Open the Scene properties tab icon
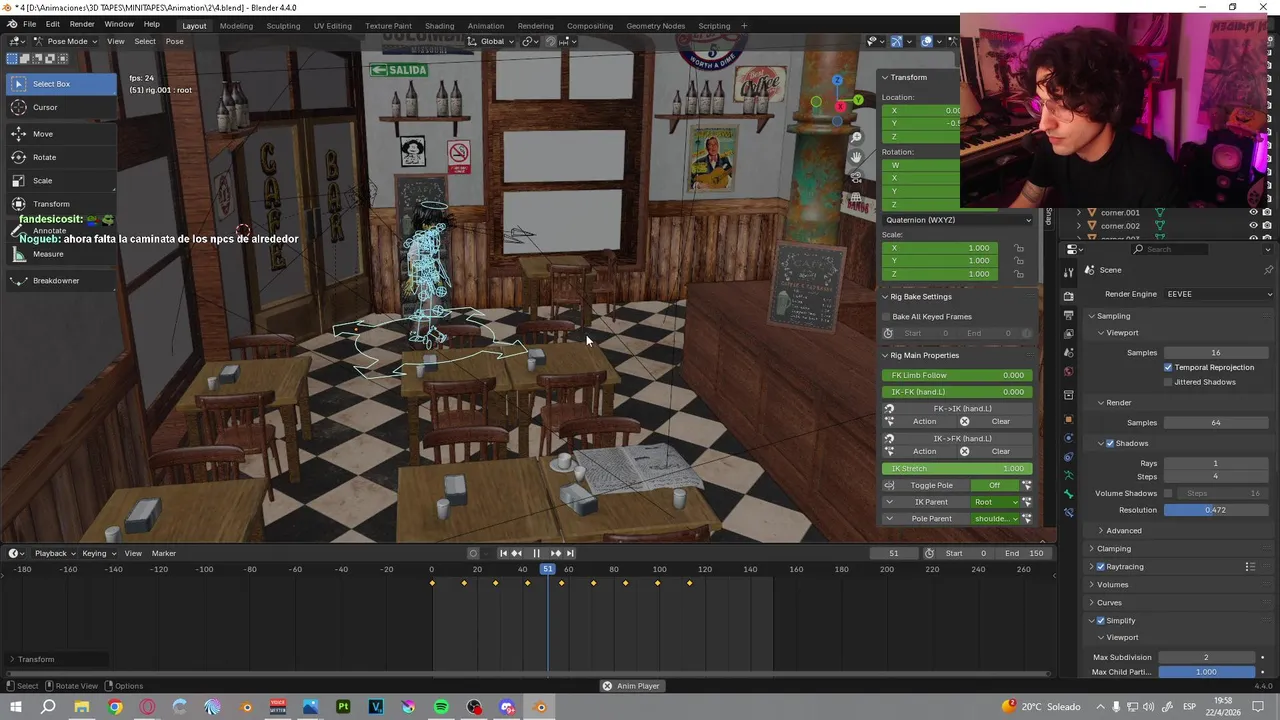Viewport: 1280px width, 720px height. (1068, 353)
